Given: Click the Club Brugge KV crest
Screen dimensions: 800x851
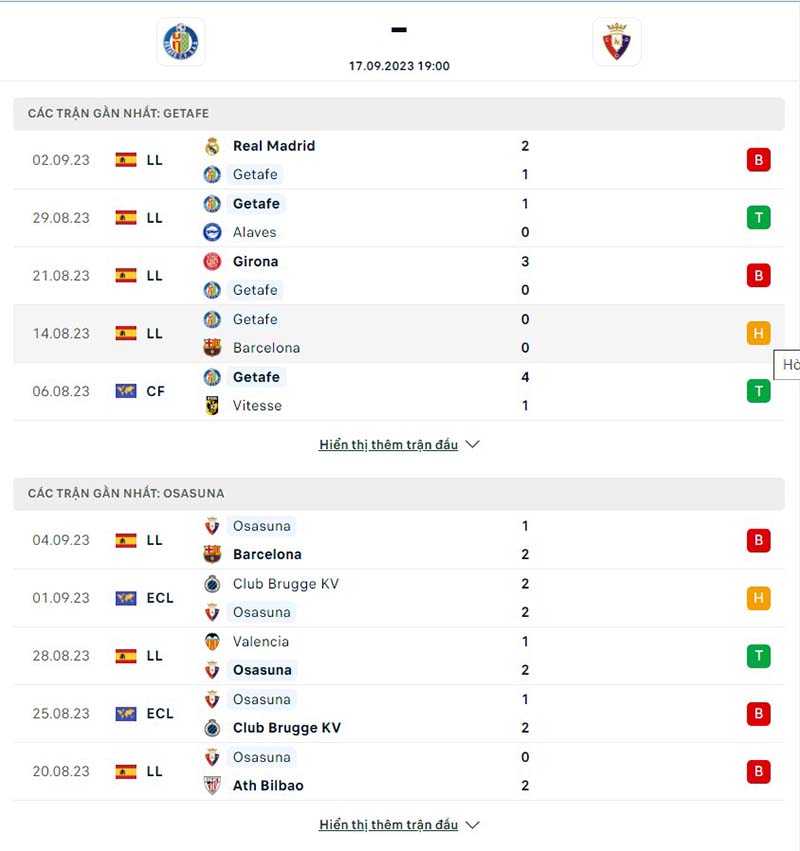Looking at the screenshot, I should (214, 583).
